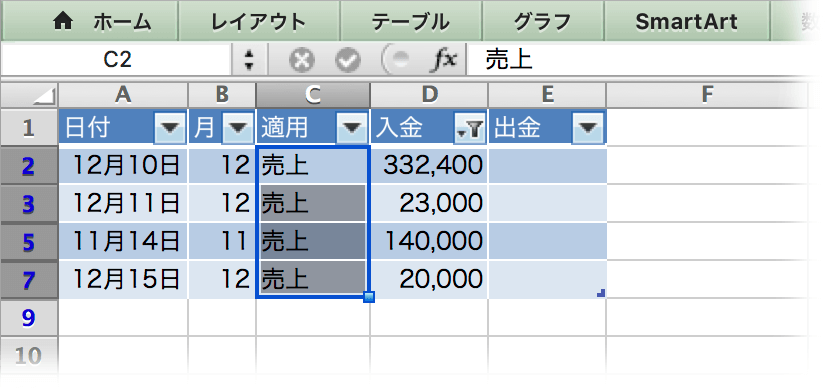Go to the SmartArt tab

[687, 22]
